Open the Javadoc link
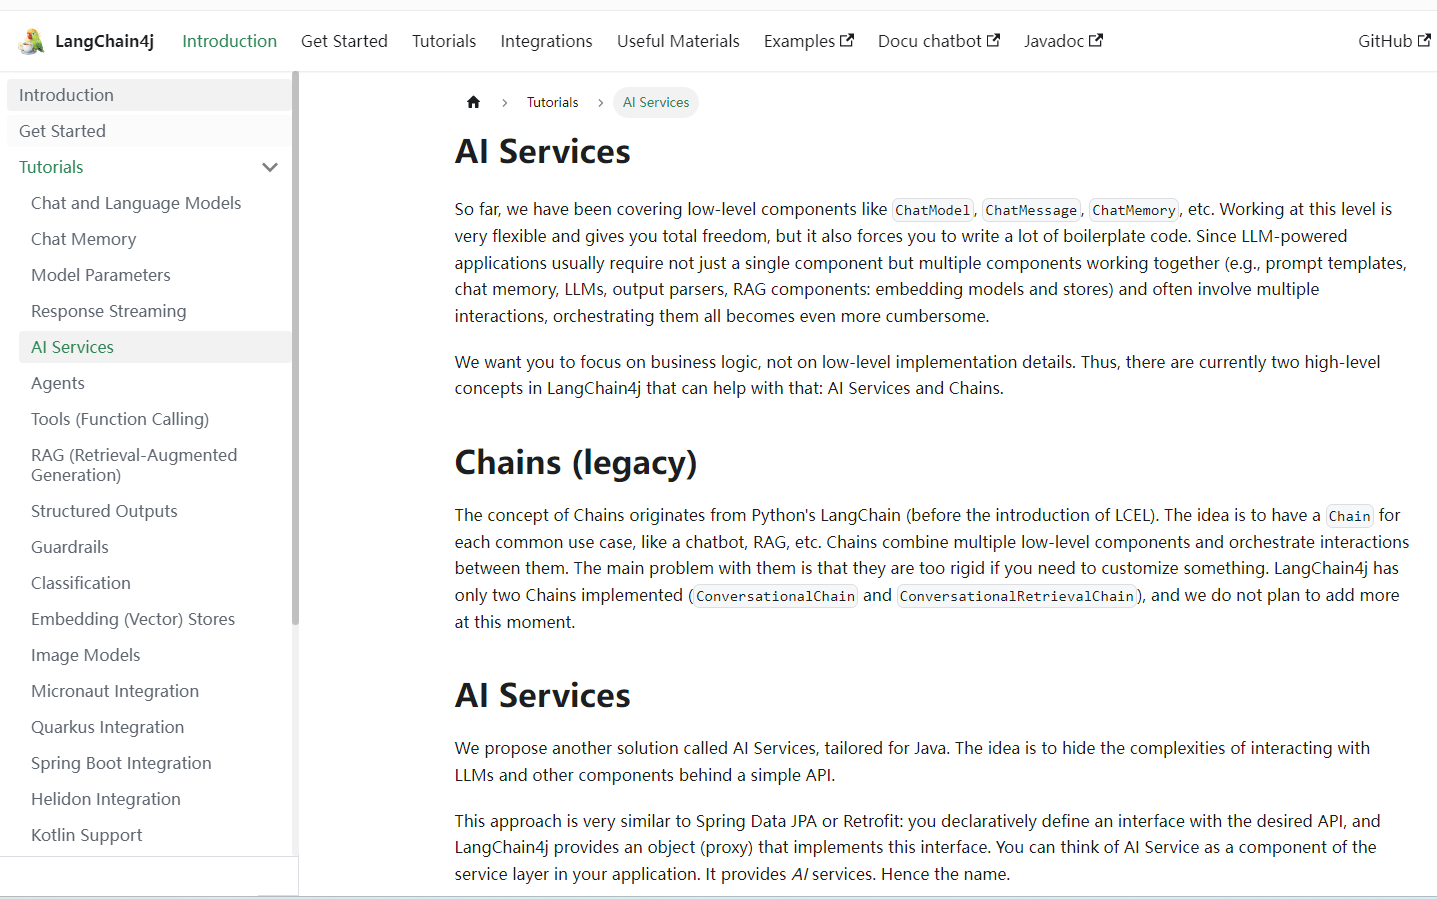Screen dimensions: 1437x899 [1063, 41]
